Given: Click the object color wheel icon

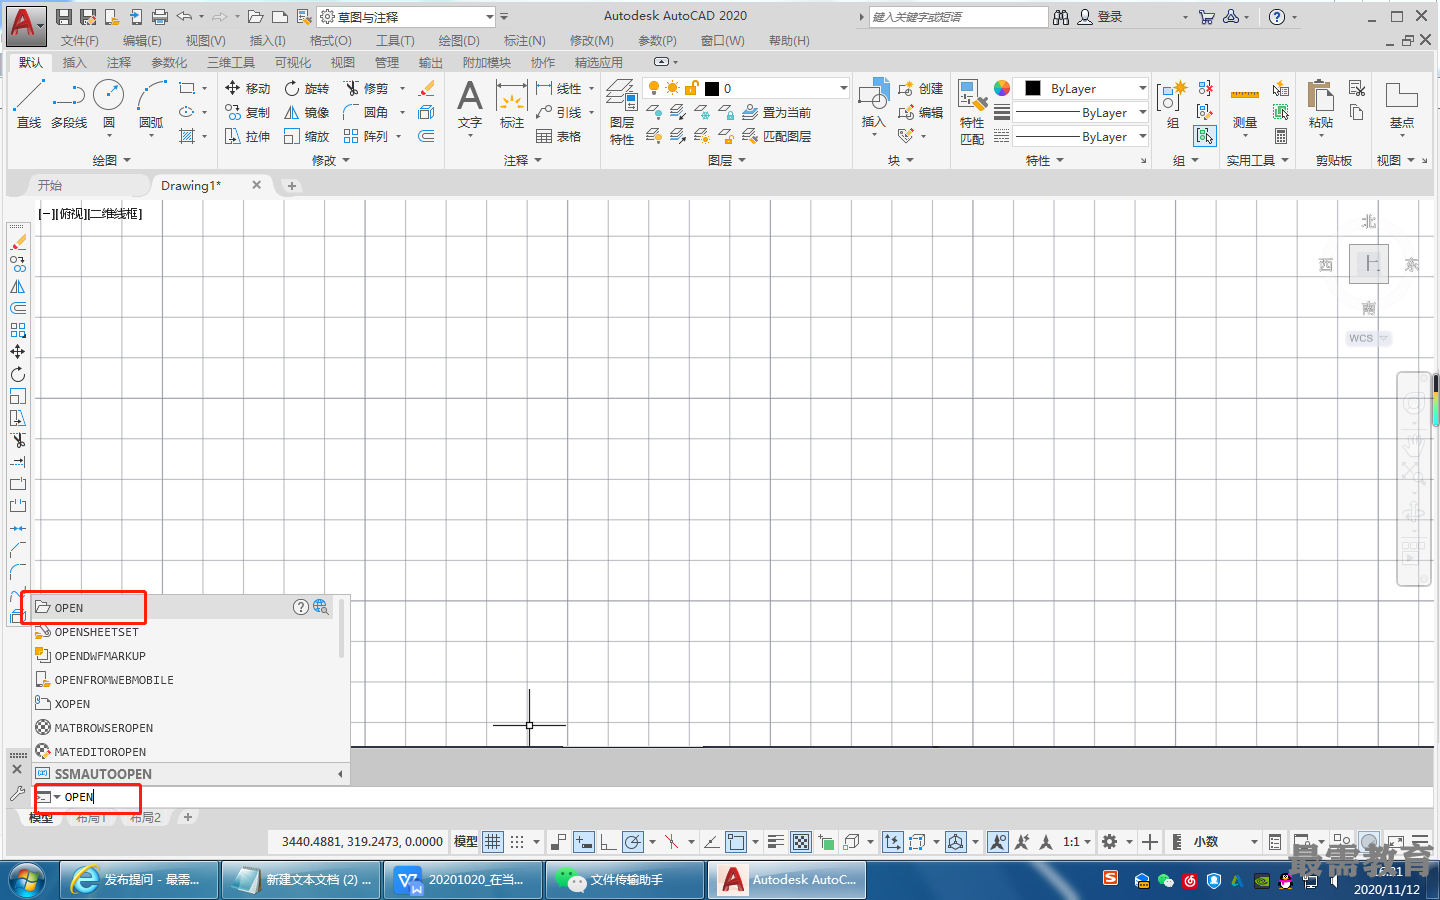Looking at the screenshot, I should [x=1002, y=88].
